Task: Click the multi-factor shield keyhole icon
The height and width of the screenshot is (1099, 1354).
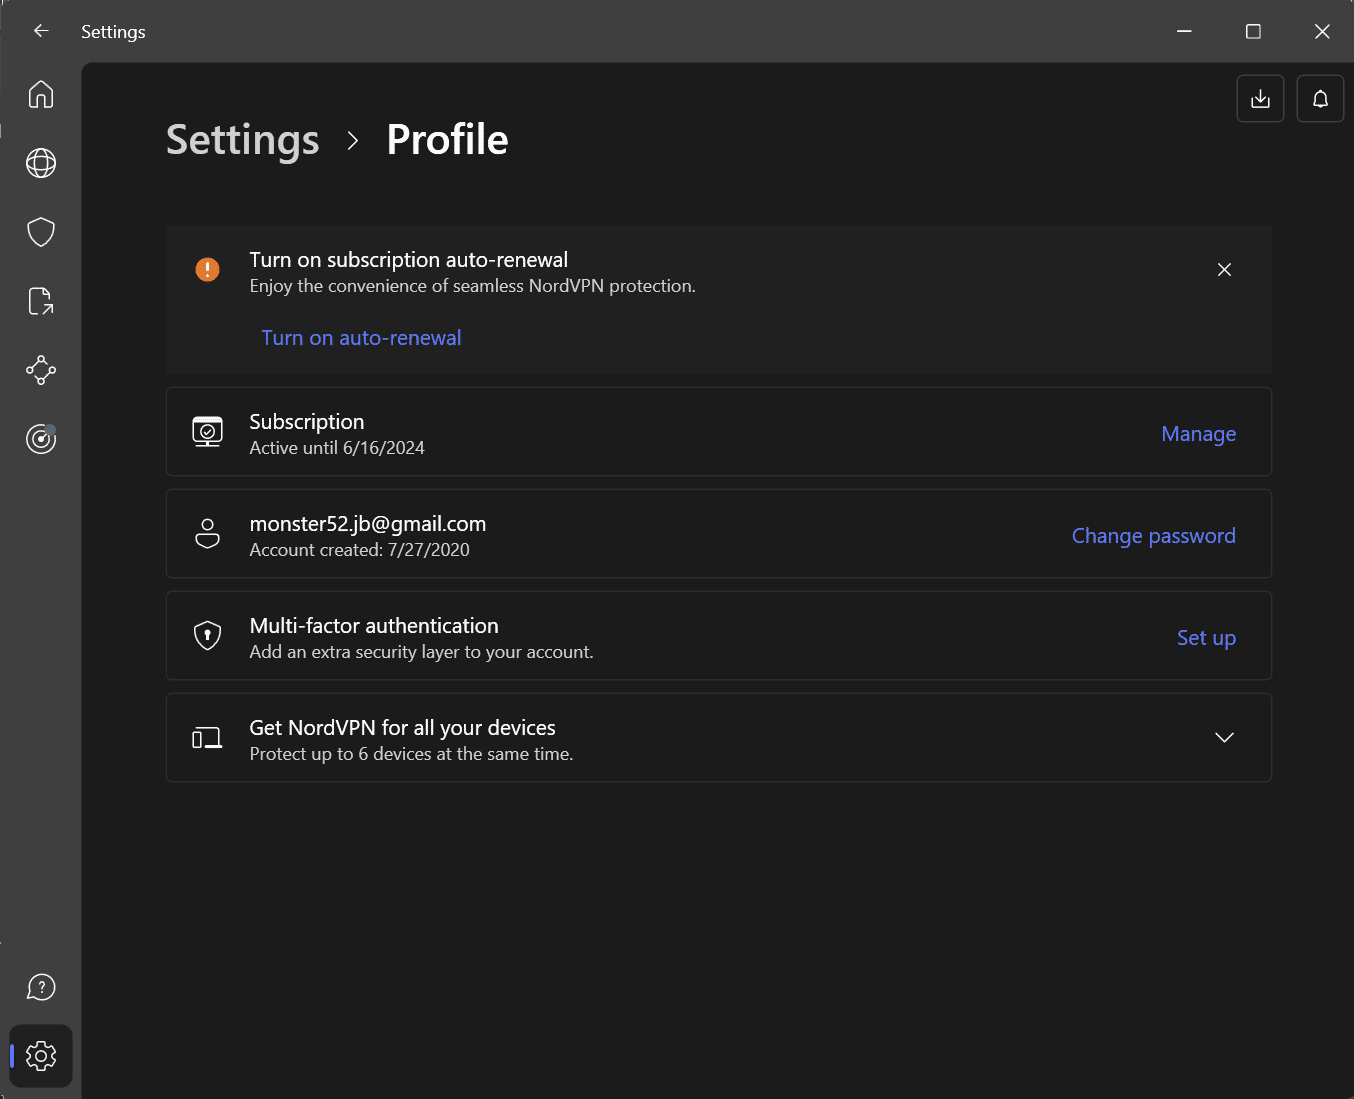Action: (207, 635)
